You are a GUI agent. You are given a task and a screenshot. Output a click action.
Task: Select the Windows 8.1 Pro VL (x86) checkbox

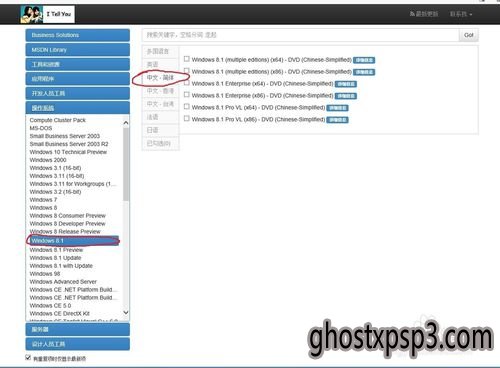click(x=187, y=118)
